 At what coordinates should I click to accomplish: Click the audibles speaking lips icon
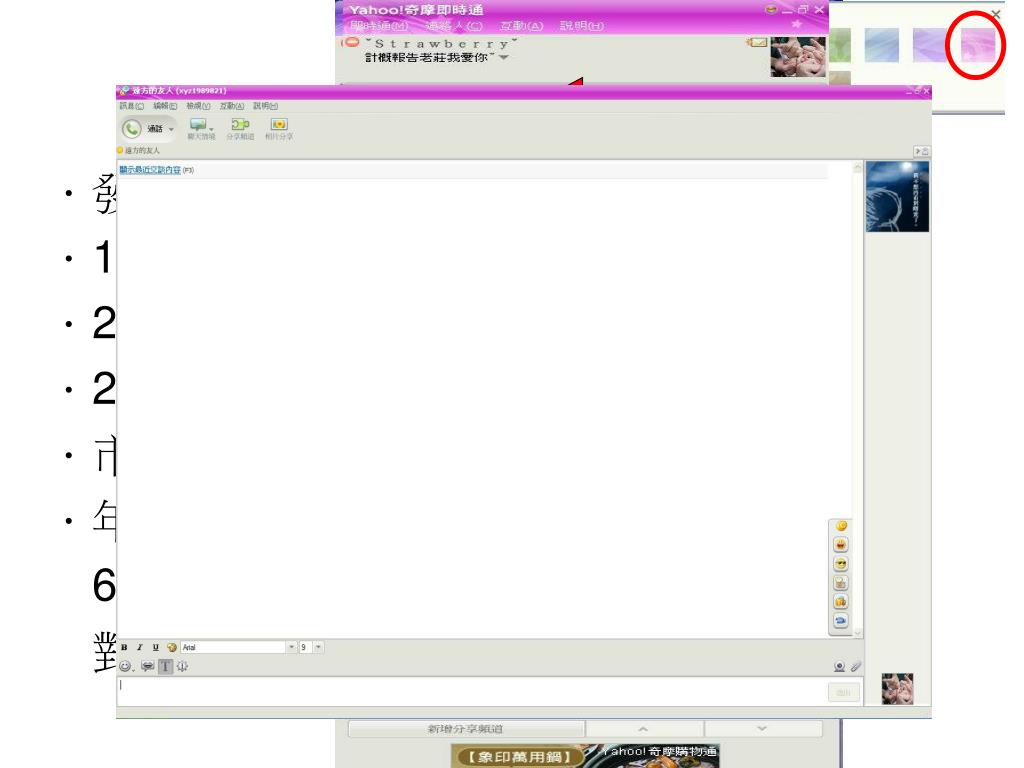click(x=148, y=666)
